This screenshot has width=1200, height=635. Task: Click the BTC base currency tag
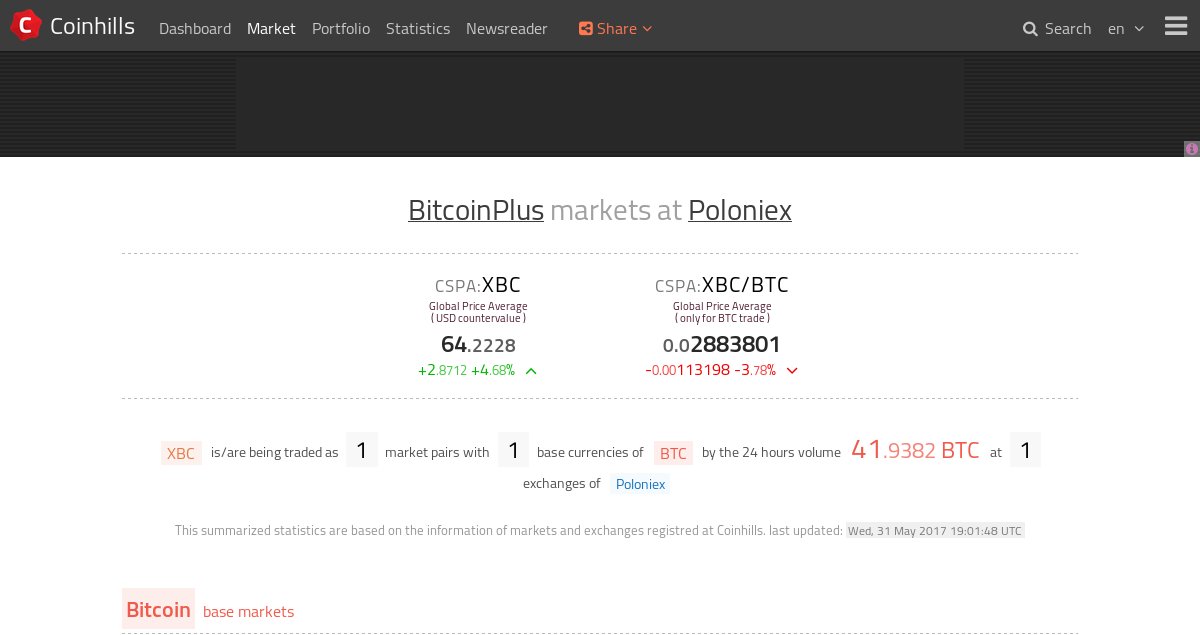click(673, 453)
